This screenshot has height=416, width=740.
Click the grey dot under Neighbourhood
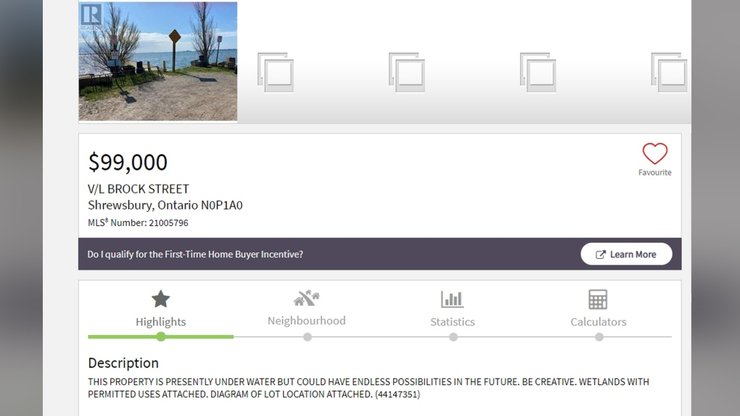pos(307,337)
